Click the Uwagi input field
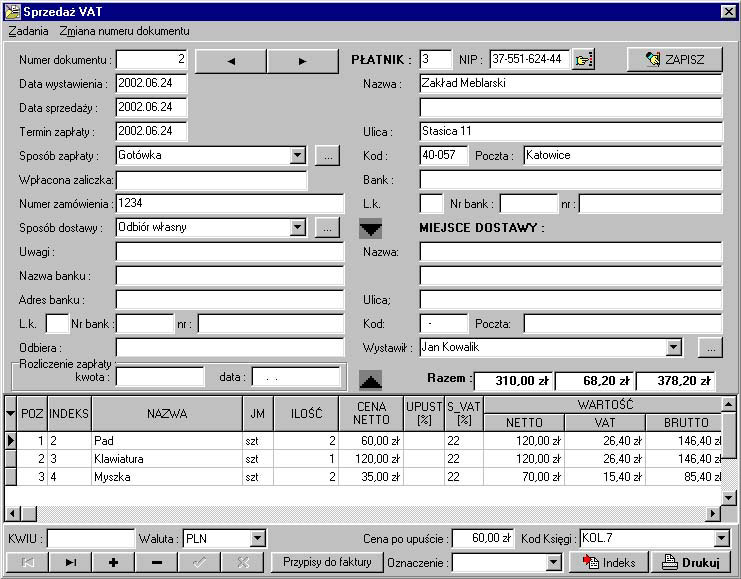741x579 pixels. click(230, 252)
